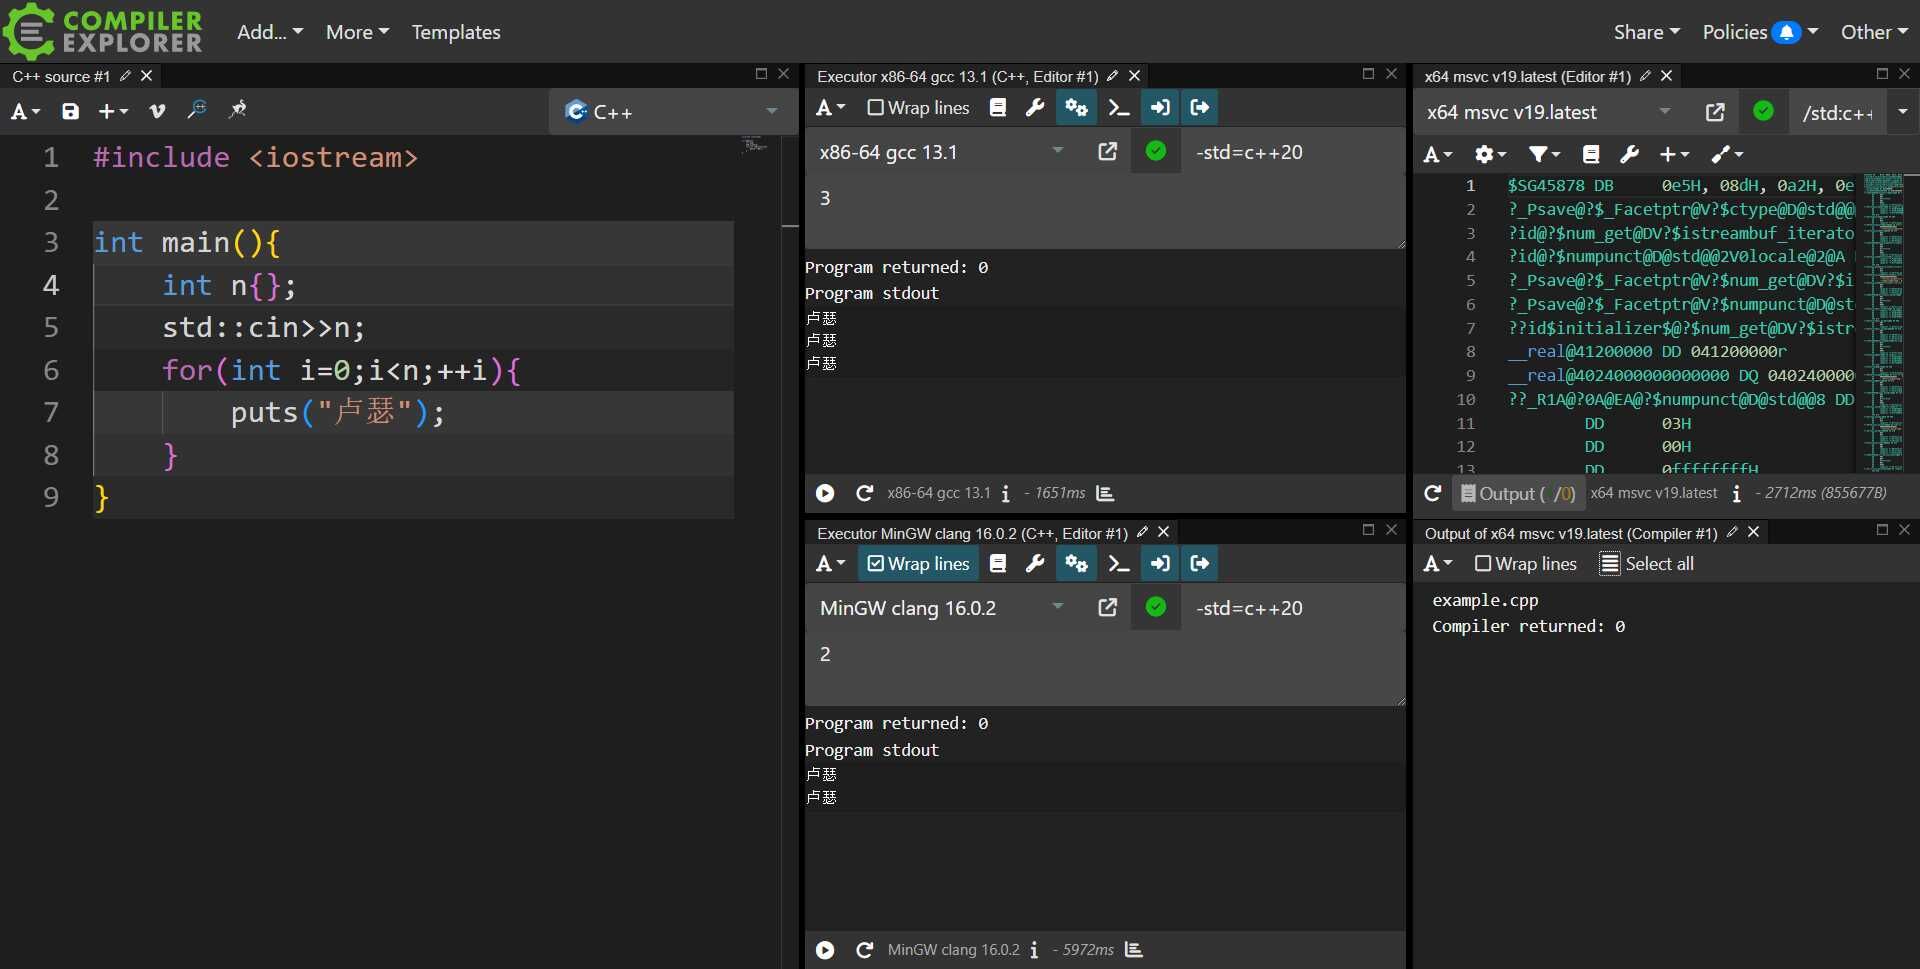1920x969 pixels.
Task: Show gcc 13.1 compiler info icon
Action: pyautogui.click(x=1006, y=493)
